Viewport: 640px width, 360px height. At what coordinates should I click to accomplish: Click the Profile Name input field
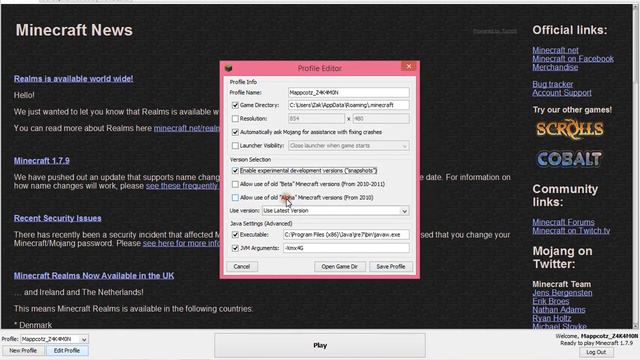(349, 93)
